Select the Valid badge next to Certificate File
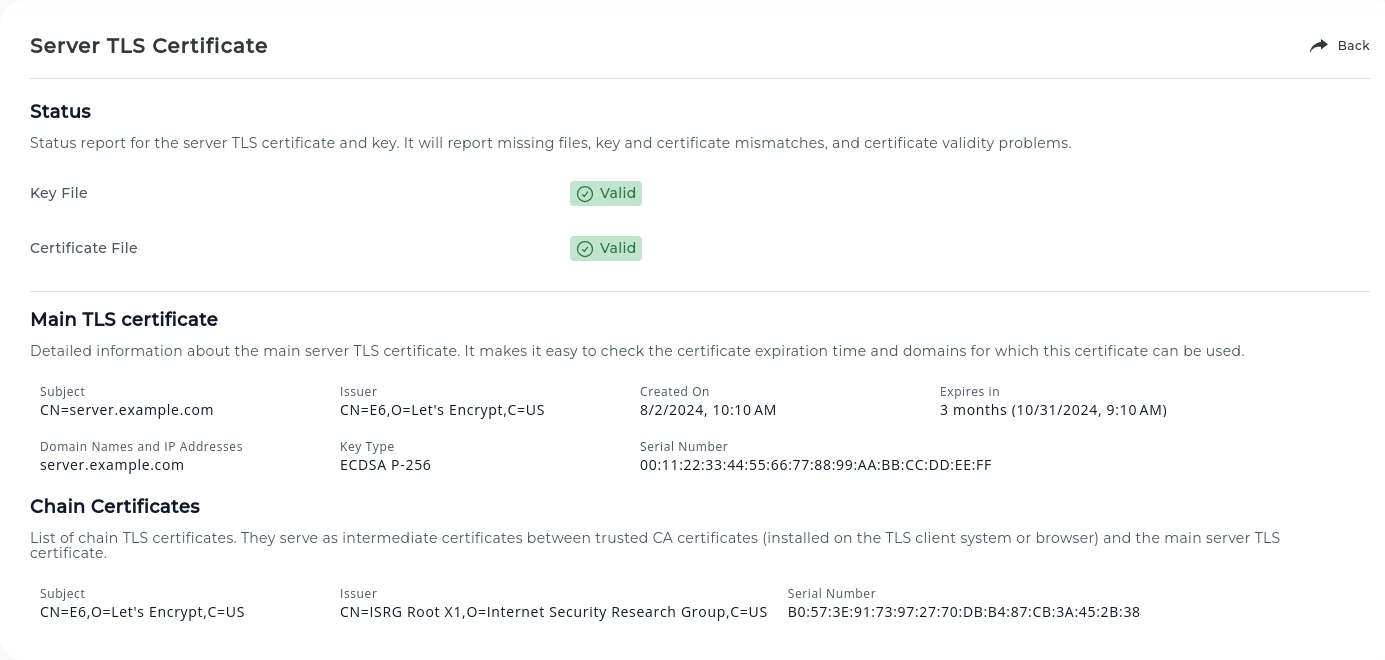Image resolution: width=1385 pixels, height=660 pixels. pyautogui.click(x=605, y=248)
